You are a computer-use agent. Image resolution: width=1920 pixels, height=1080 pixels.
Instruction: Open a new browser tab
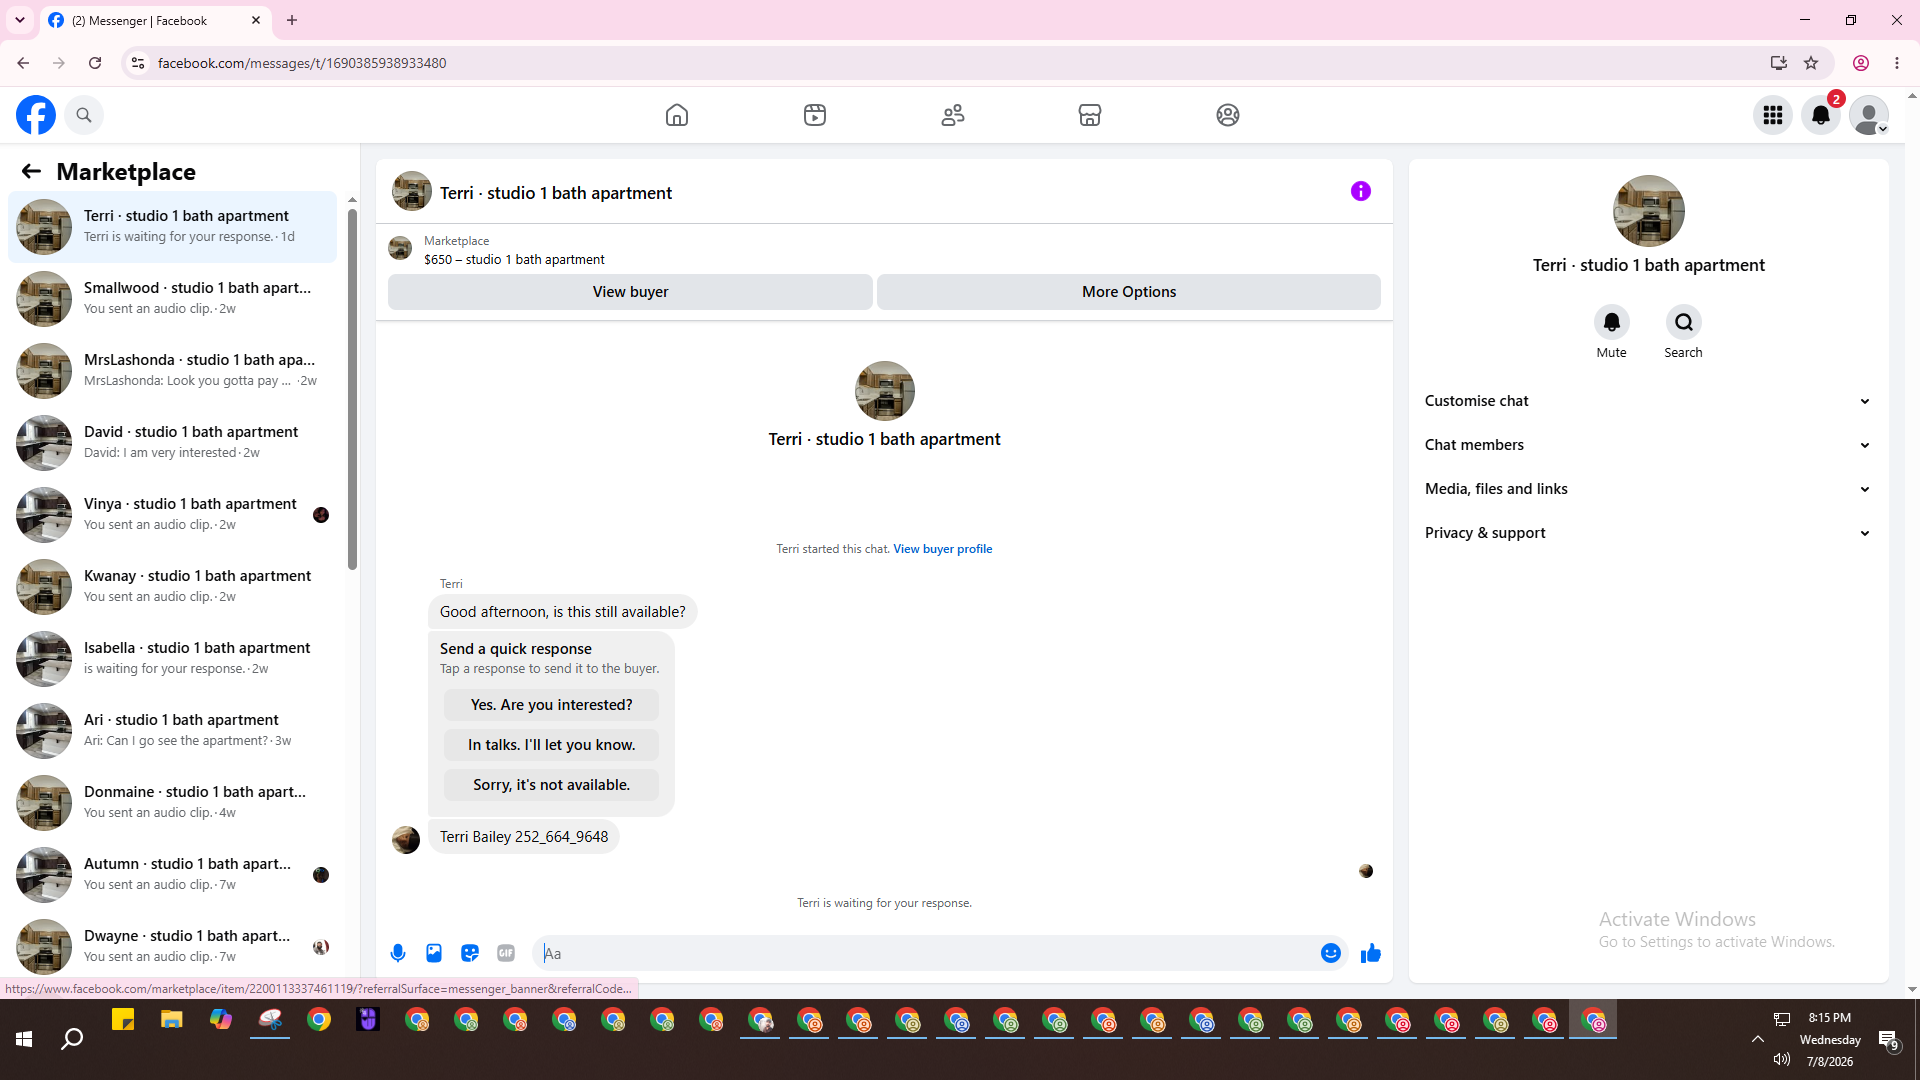292,20
